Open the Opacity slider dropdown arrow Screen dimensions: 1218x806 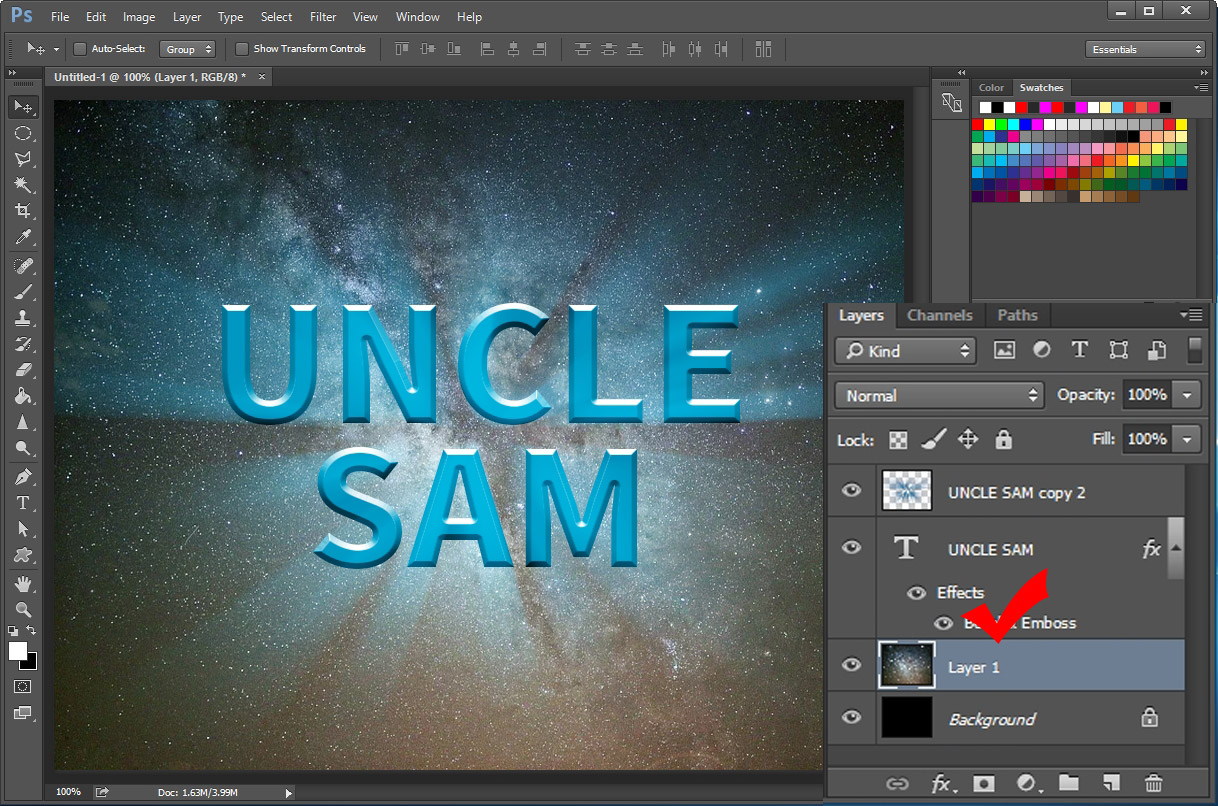coord(1186,395)
